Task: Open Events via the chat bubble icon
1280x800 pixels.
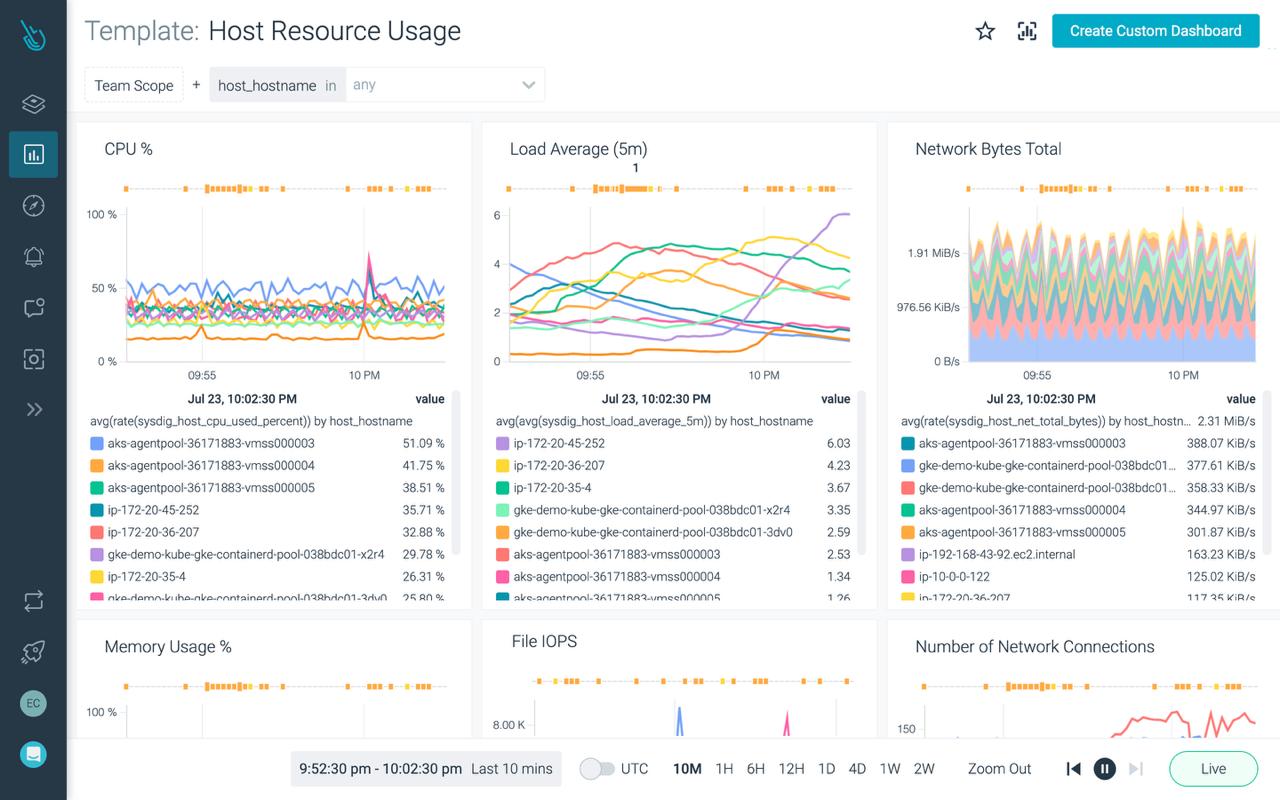Action: pyautogui.click(x=33, y=307)
